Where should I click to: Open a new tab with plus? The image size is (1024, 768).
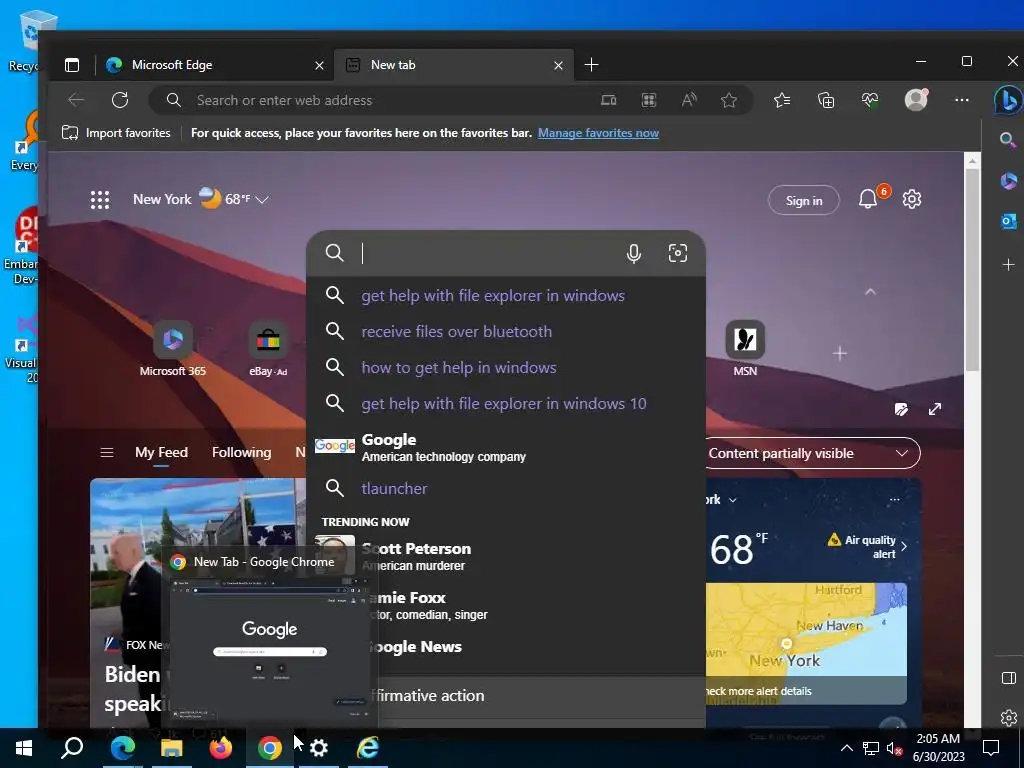pyautogui.click(x=591, y=65)
